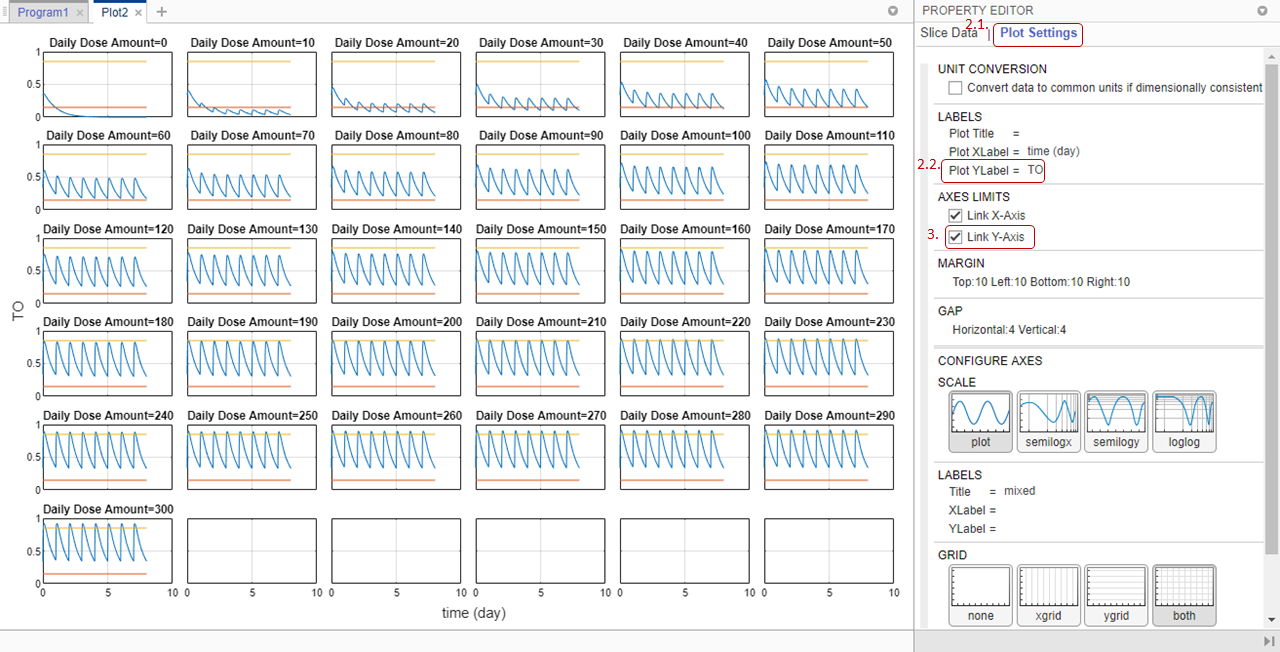Click the Daily Dose Amount=10 title
Viewport: 1280px width, 652px height.
point(252,43)
